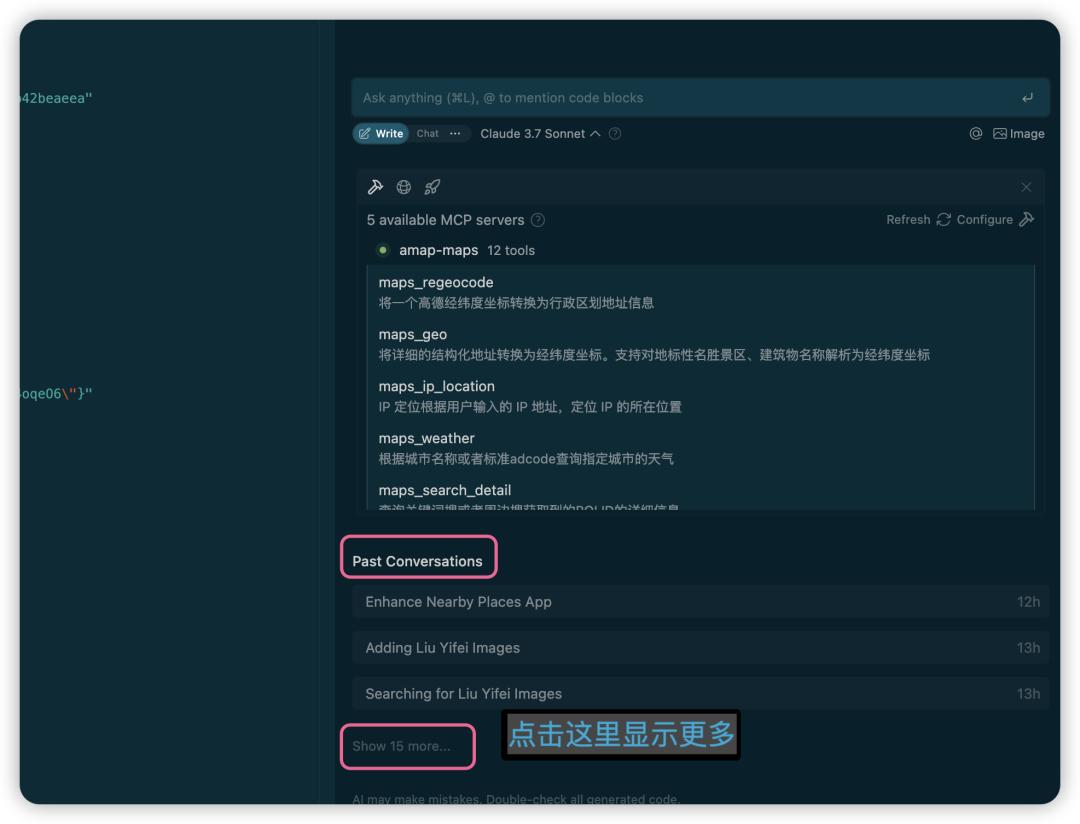This screenshot has height=824, width=1080.
Task: Switch to Chat mode
Action: 428,134
